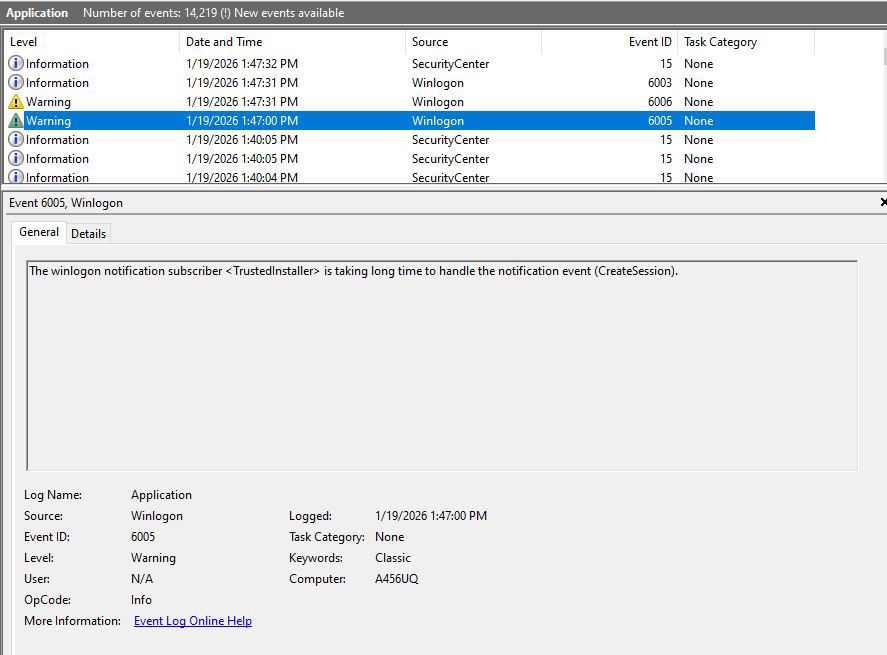Select the Warning level text in 6006 row
This screenshot has height=655, width=887.
[x=48, y=102]
